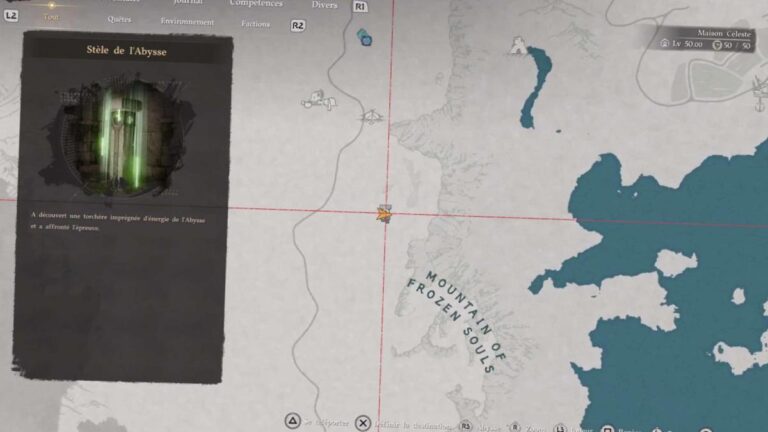Click the Maison Céleste label
Viewport: 768px width, 432px height.
[724, 34]
